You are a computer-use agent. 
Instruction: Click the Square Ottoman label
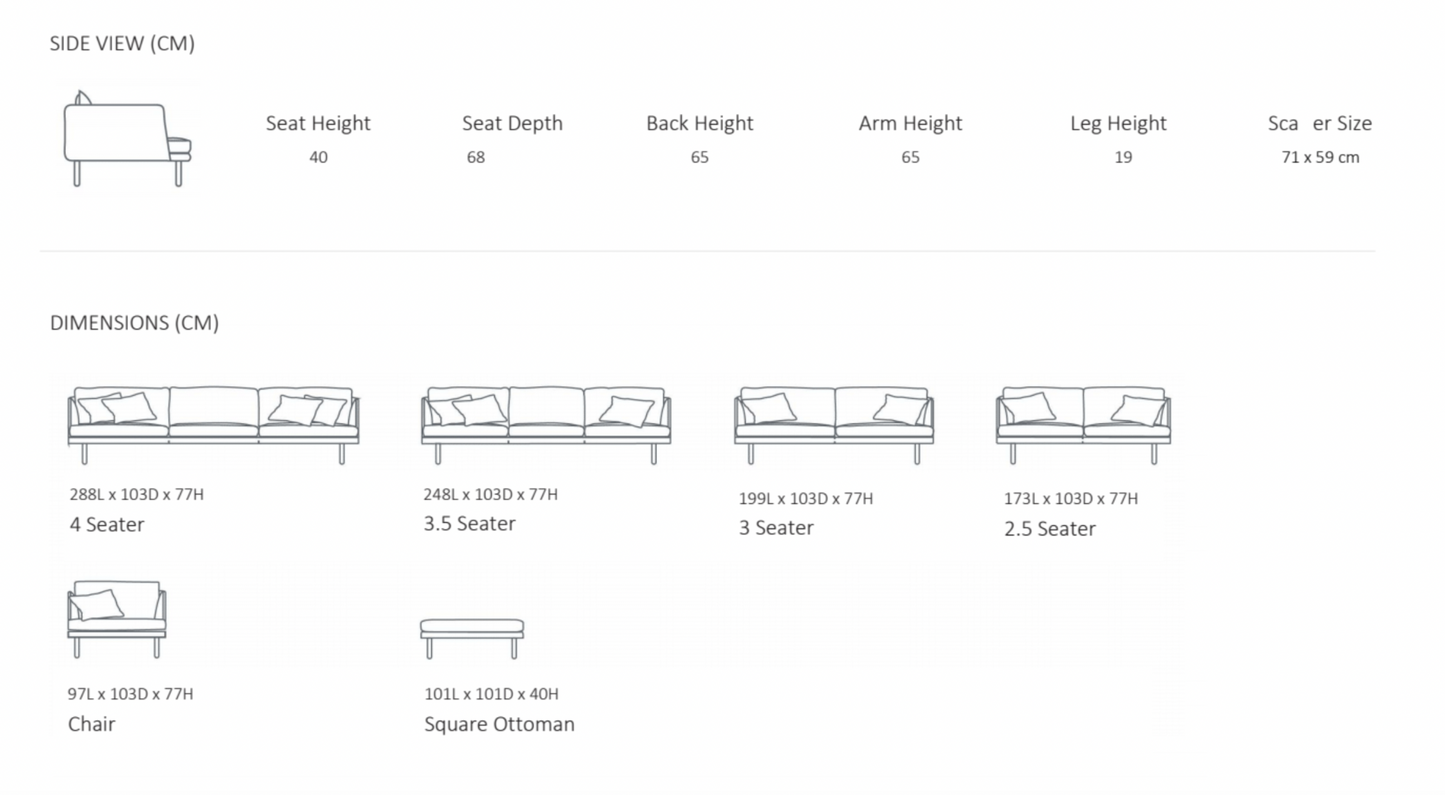[499, 723]
